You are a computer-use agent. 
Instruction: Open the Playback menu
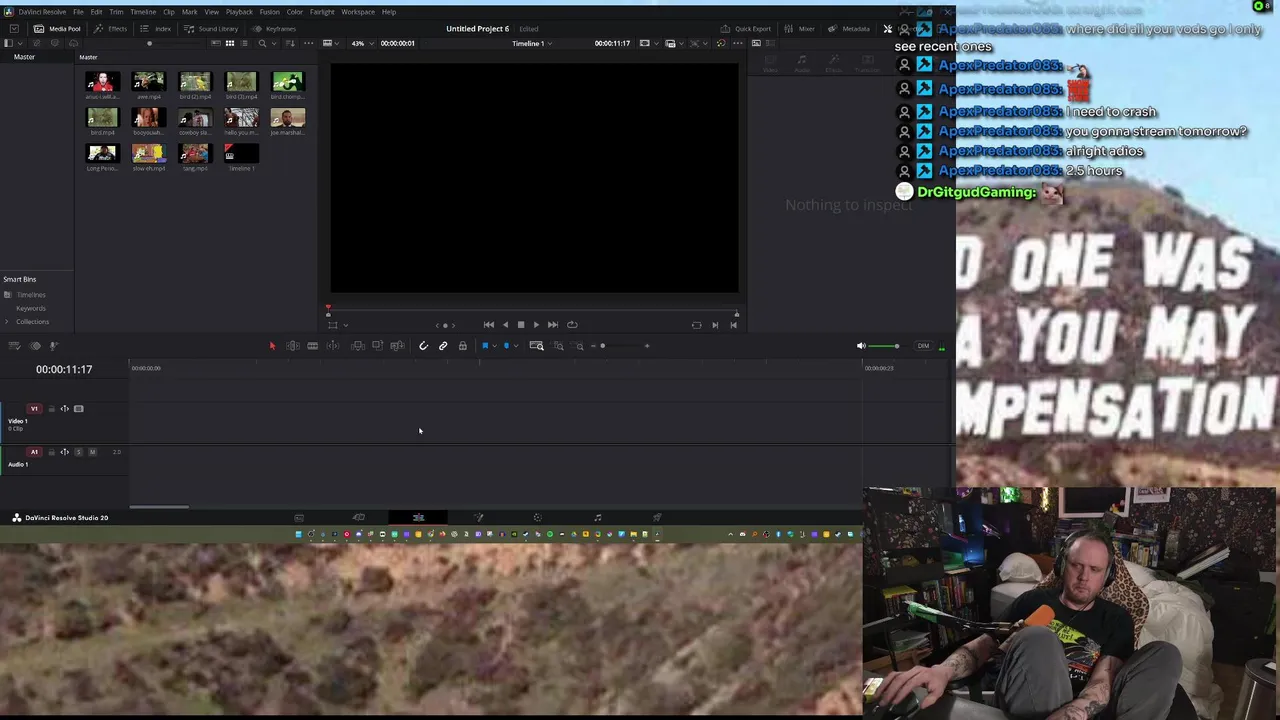coord(239,12)
